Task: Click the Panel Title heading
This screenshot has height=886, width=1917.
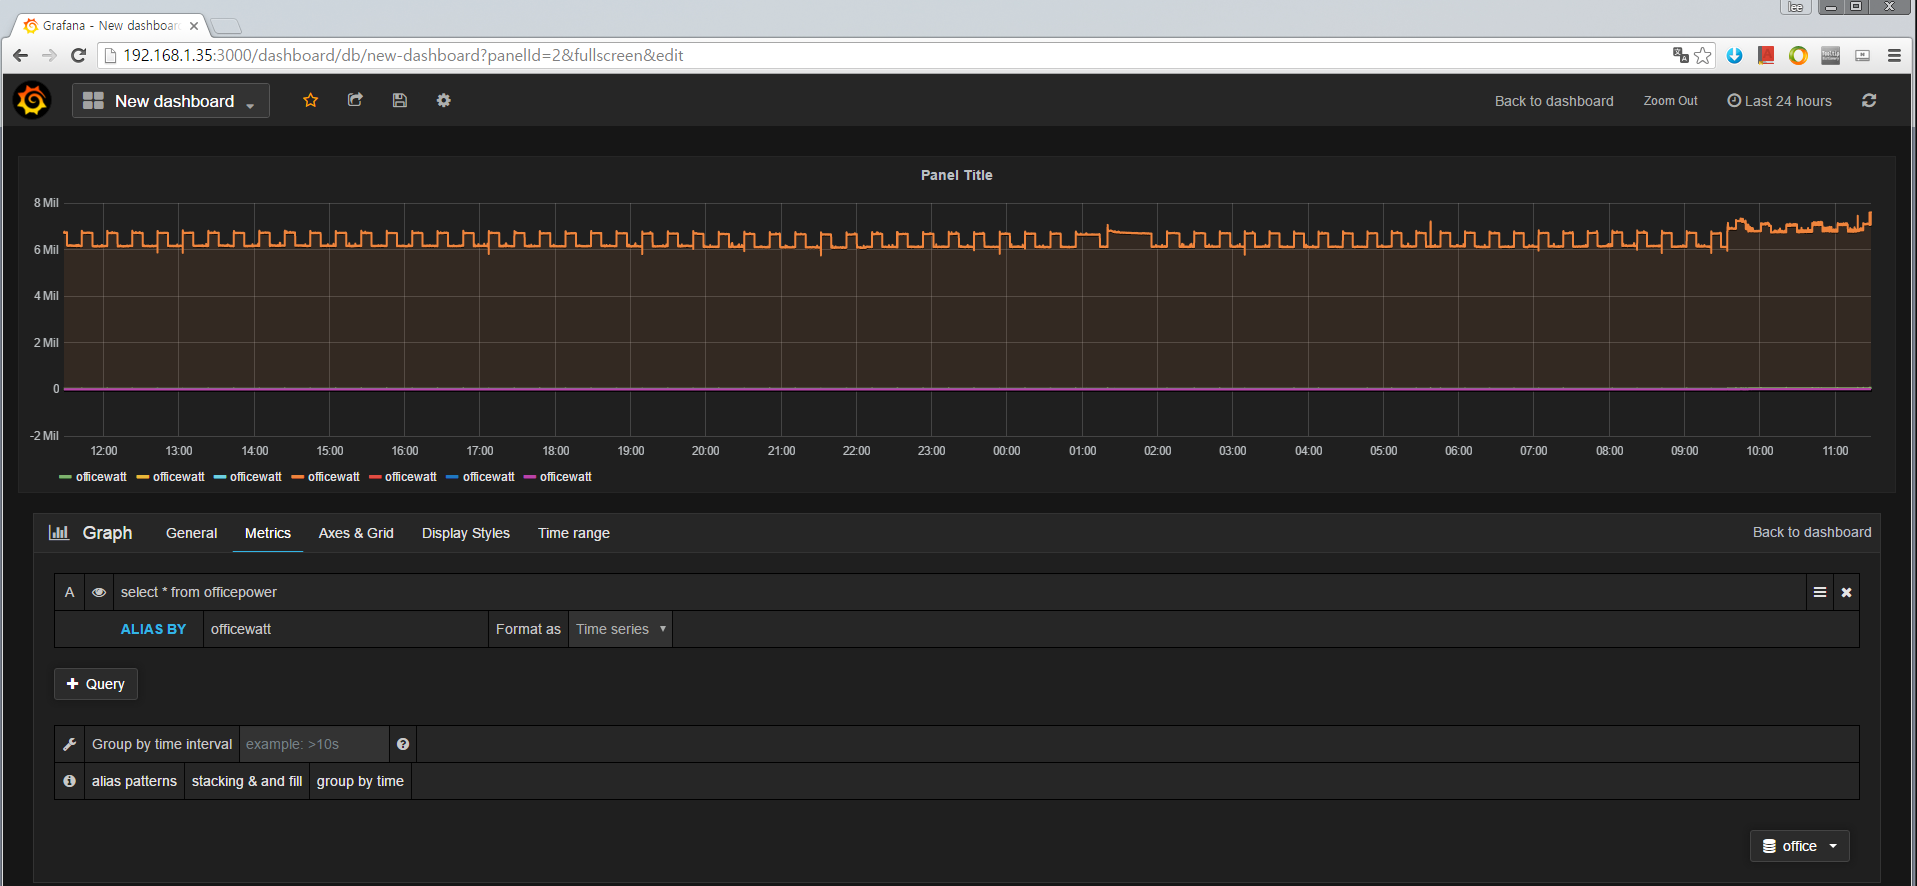Action: pyautogui.click(x=956, y=175)
